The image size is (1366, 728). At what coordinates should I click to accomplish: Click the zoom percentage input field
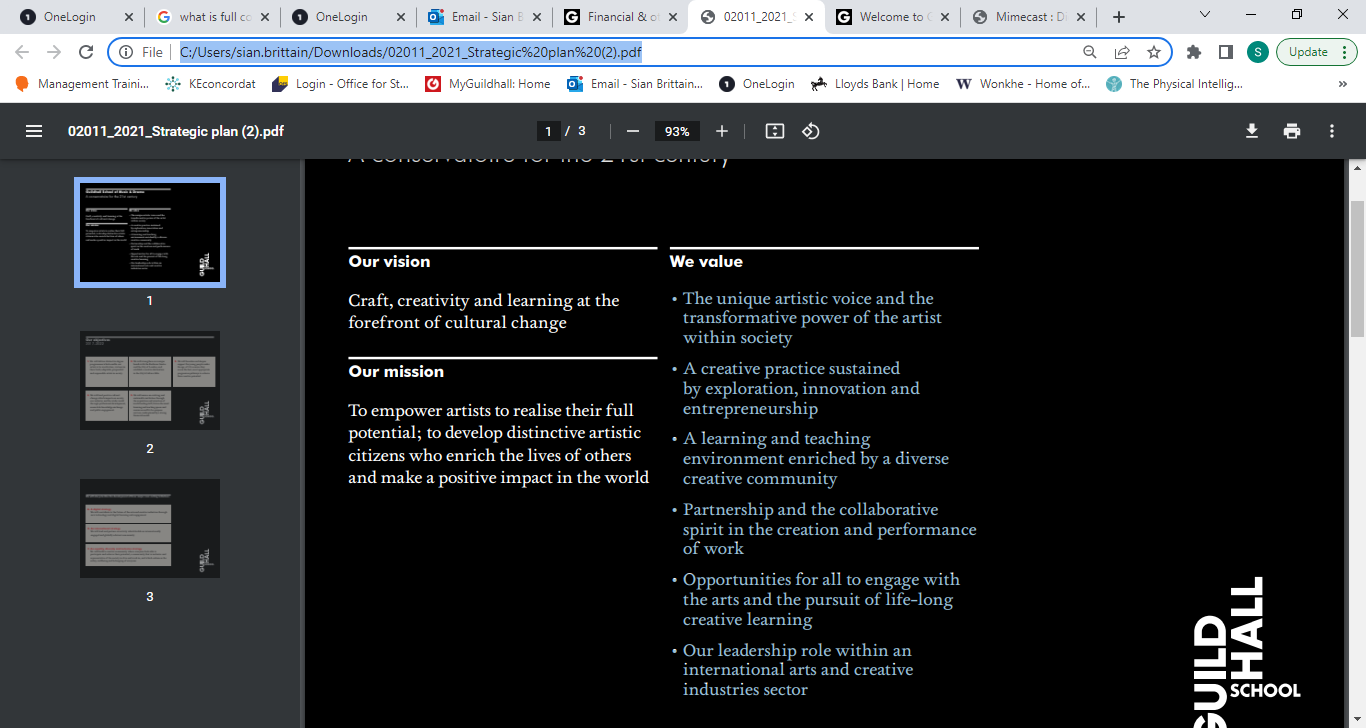pos(677,131)
